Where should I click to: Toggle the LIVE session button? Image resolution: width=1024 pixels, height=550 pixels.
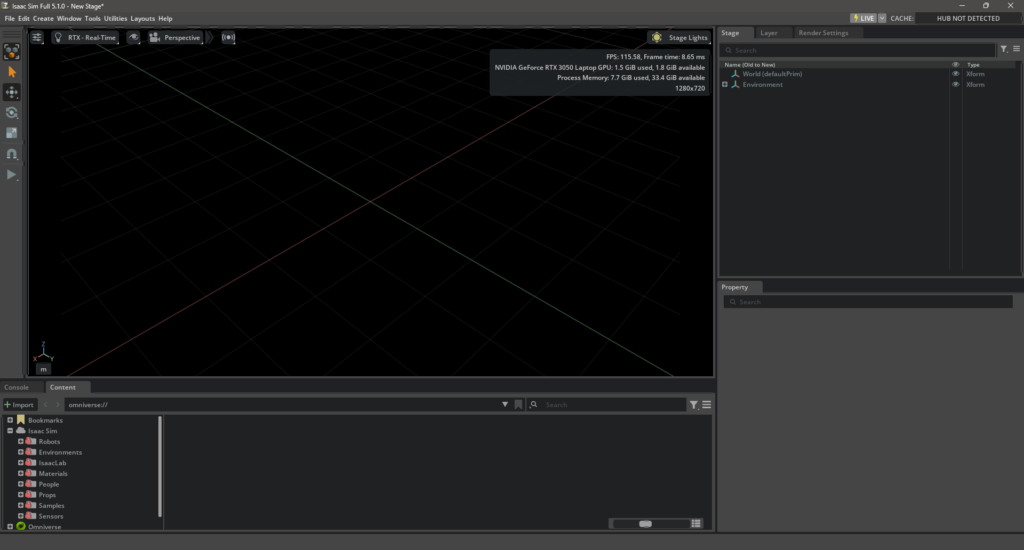(x=863, y=18)
